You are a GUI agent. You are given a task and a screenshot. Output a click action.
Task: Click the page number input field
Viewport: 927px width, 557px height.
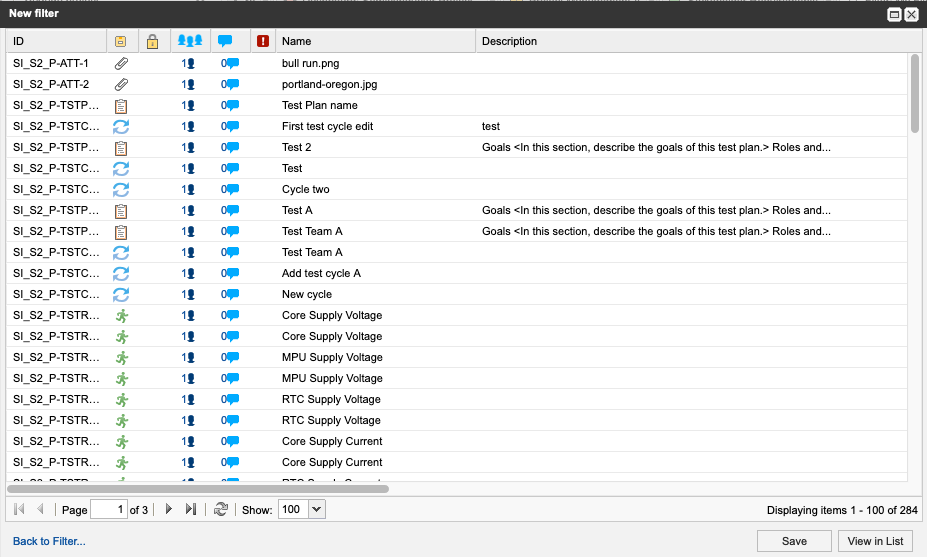[x=108, y=509]
